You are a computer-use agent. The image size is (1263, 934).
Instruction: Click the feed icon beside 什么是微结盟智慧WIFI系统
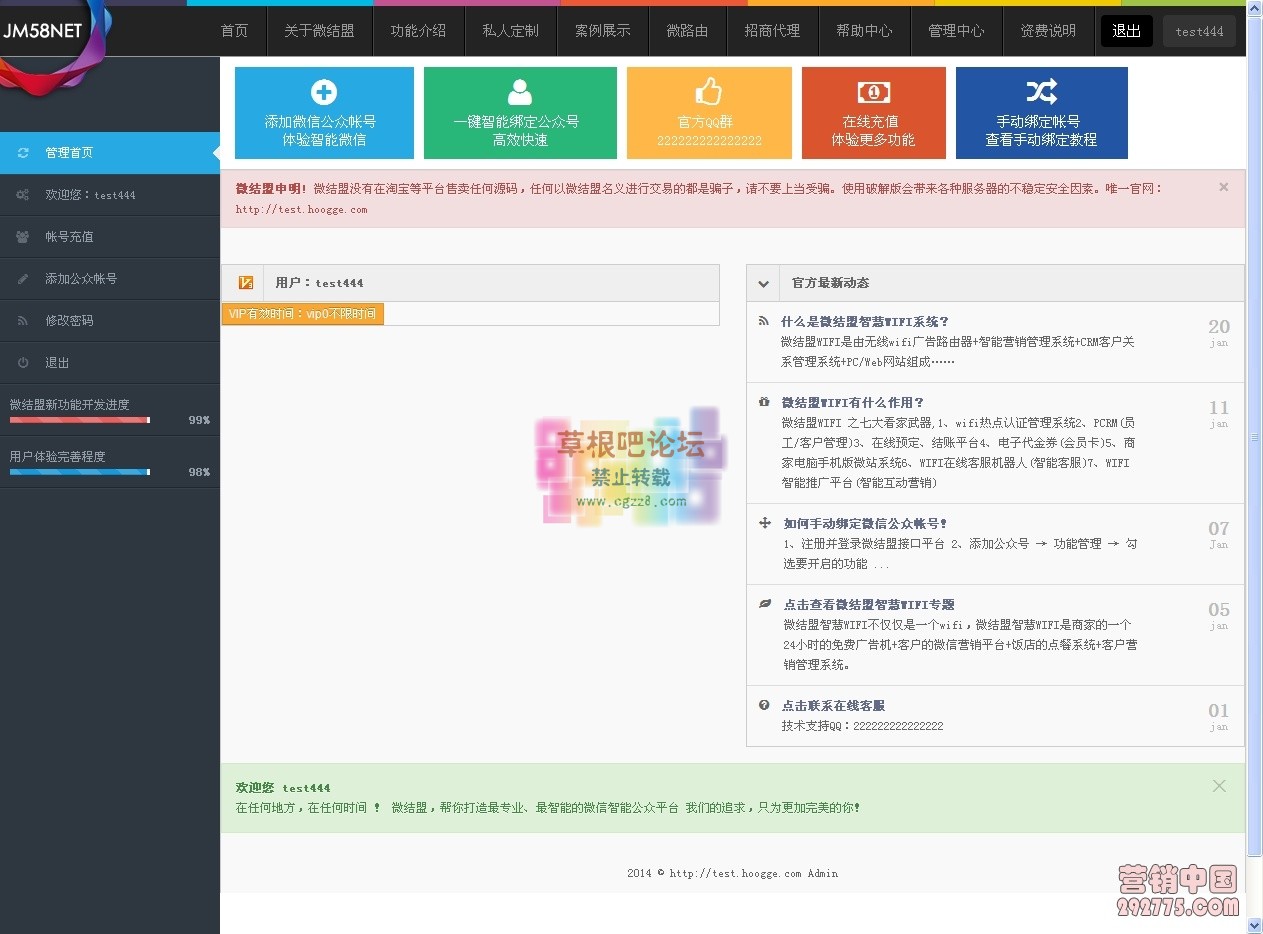tap(764, 321)
